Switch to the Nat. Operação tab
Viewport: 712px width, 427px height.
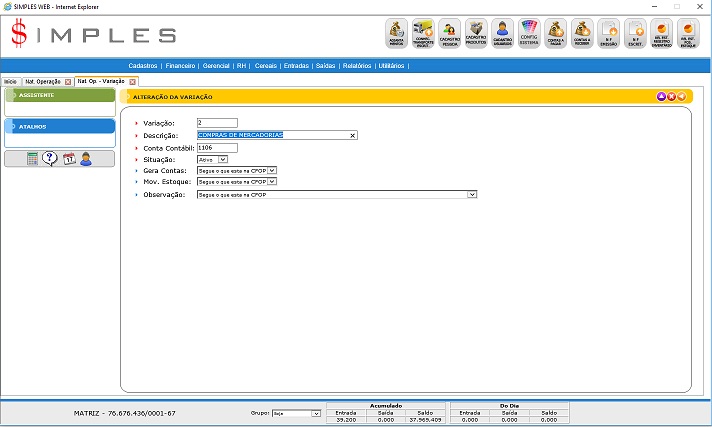click(x=43, y=81)
